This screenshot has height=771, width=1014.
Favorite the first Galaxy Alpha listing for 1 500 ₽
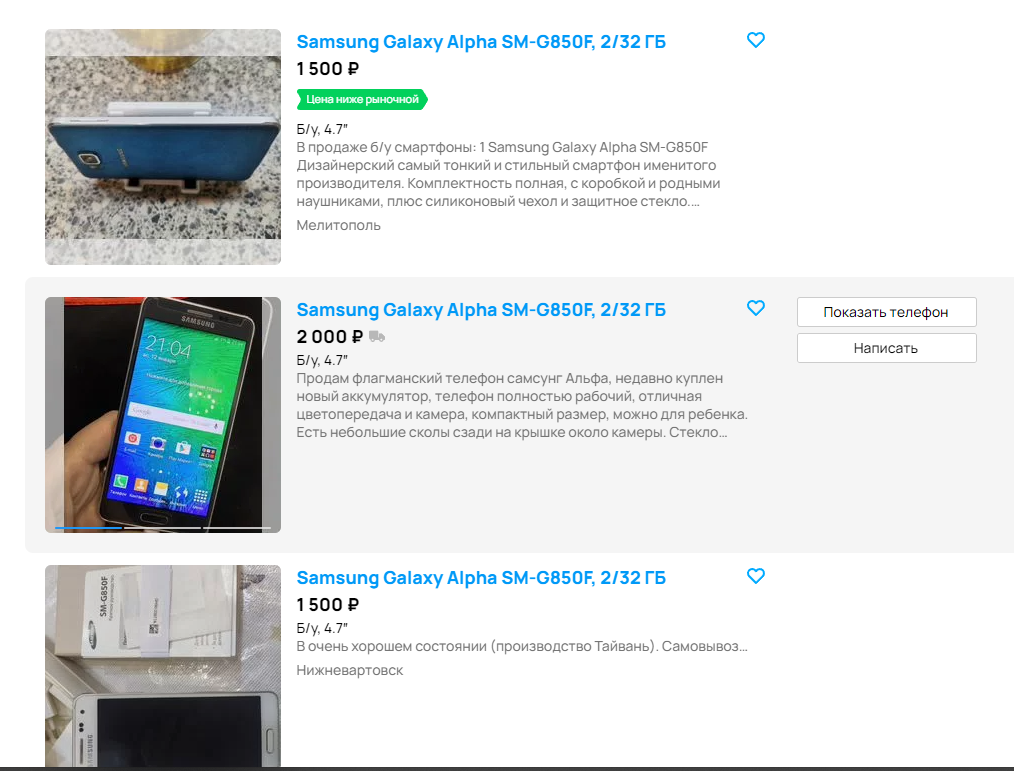click(x=755, y=40)
